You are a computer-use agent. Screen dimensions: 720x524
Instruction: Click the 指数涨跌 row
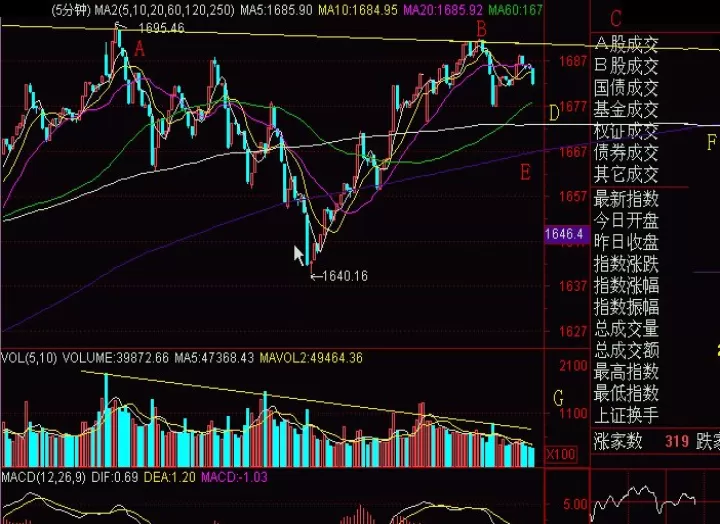626,264
